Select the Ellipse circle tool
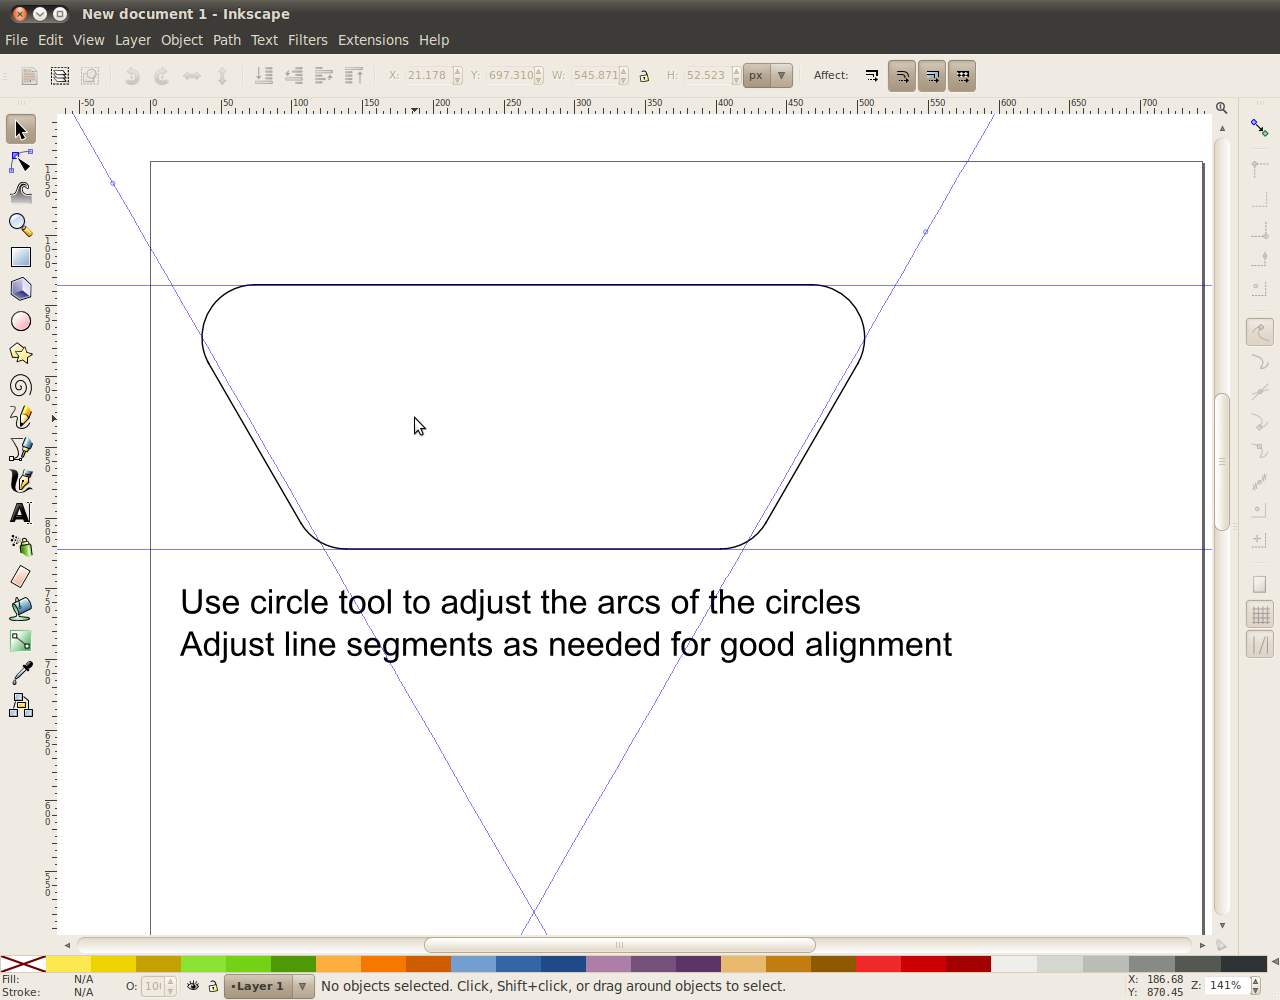The image size is (1280, 1000). pyautogui.click(x=21, y=321)
